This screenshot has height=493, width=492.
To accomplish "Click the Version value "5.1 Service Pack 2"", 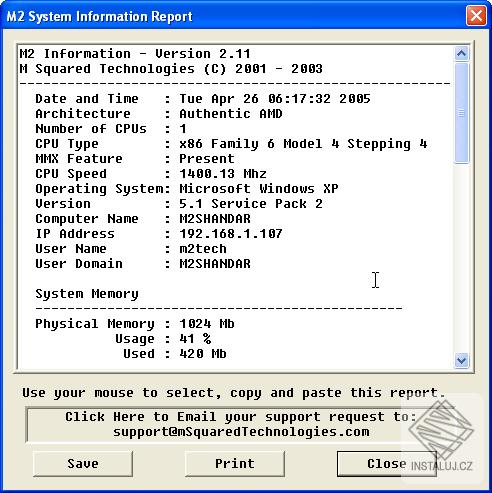I will pyautogui.click(x=251, y=204).
